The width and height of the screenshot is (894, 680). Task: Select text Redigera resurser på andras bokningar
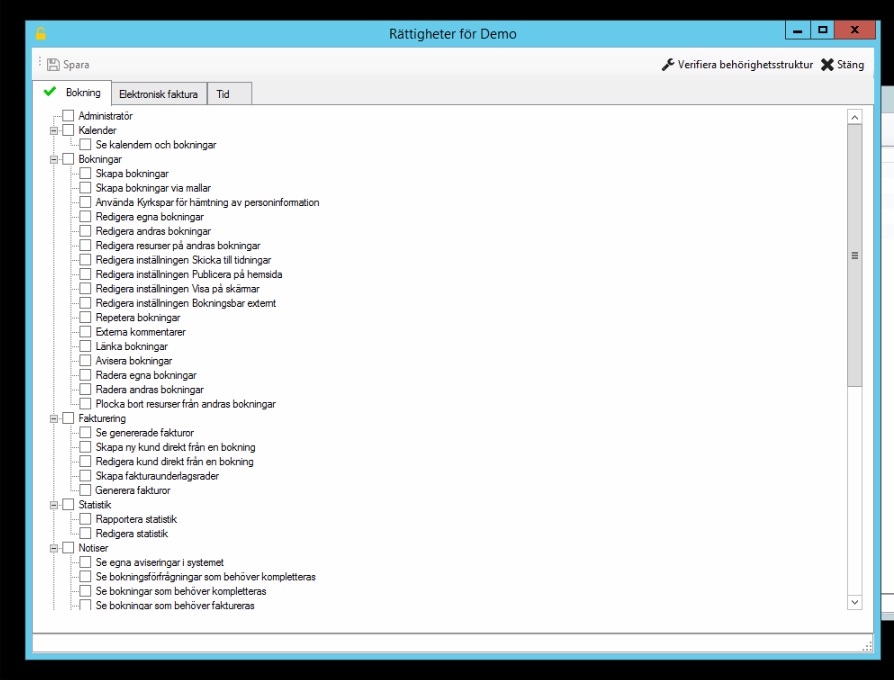[x=178, y=246]
